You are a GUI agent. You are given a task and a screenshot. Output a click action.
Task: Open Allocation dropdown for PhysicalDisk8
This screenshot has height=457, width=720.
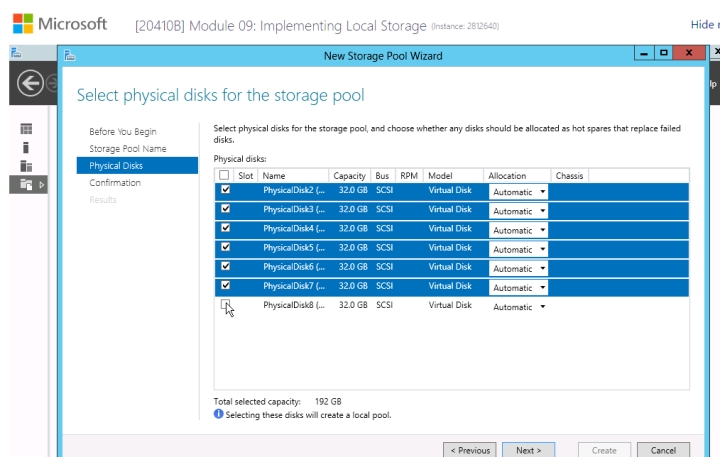tap(518, 307)
